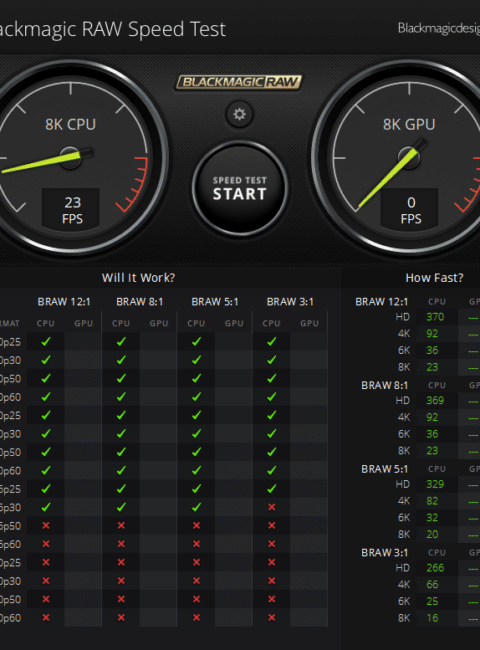Click the red X in BRAW 3:1 p30 row with other checks
The height and width of the screenshot is (650, 480).
(272, 507)
